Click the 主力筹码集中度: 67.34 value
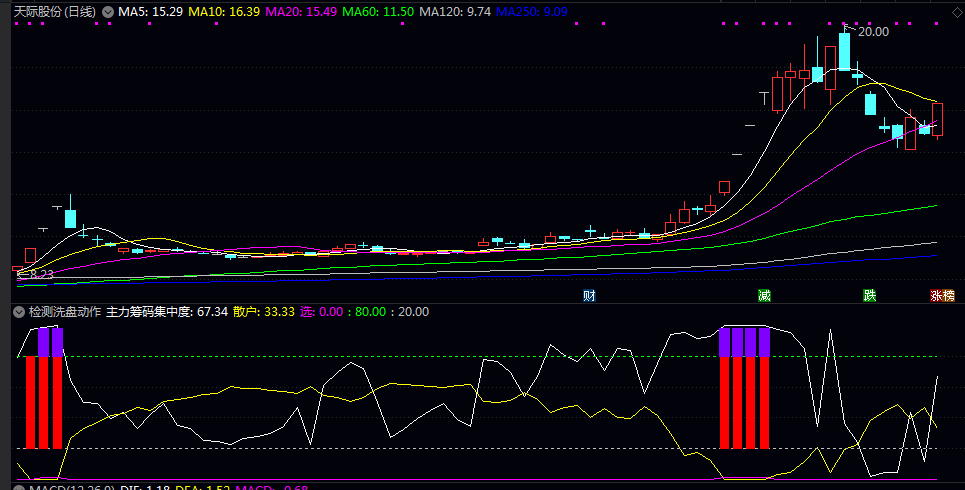Viewport: 965px width, 490px height. pos(167,312)
